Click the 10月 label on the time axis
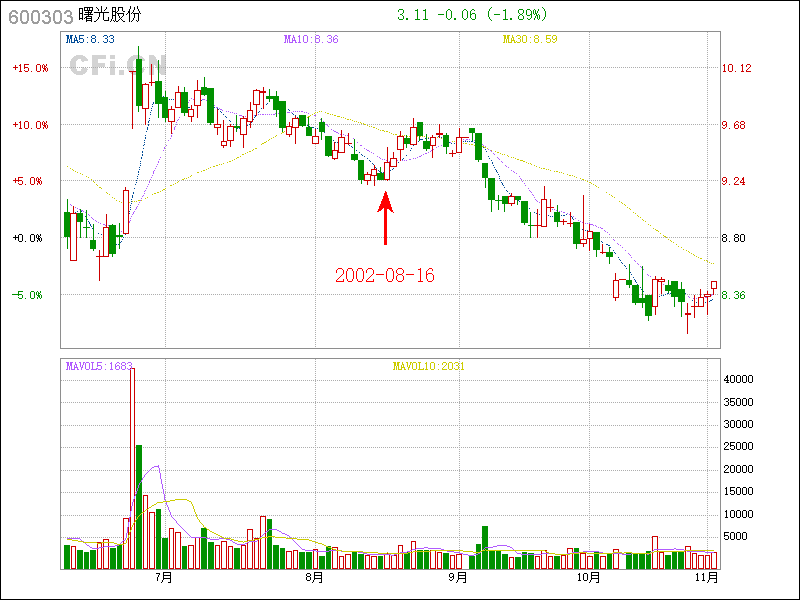800x600 pixels. coord(589,578)
